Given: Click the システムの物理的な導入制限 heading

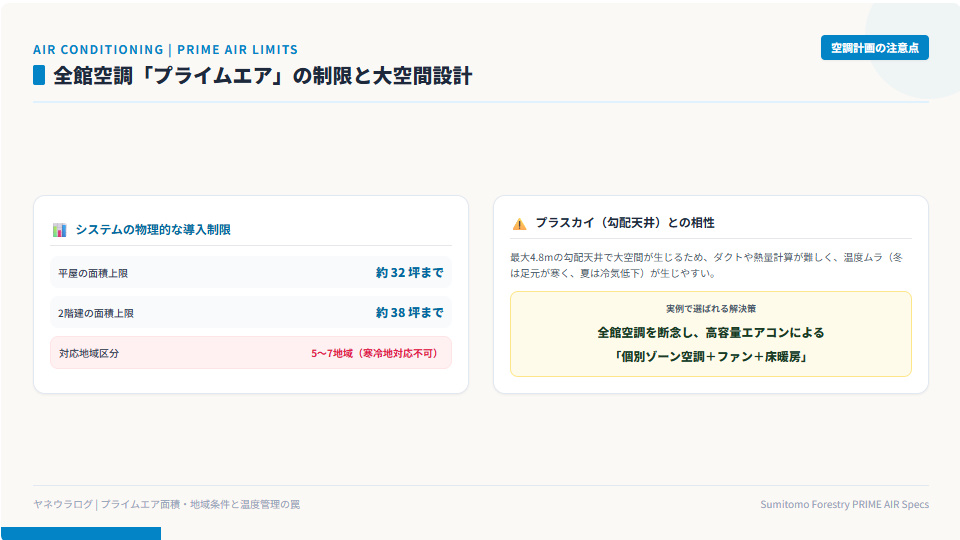Looking at the screenshot, I should pos(153,230).
